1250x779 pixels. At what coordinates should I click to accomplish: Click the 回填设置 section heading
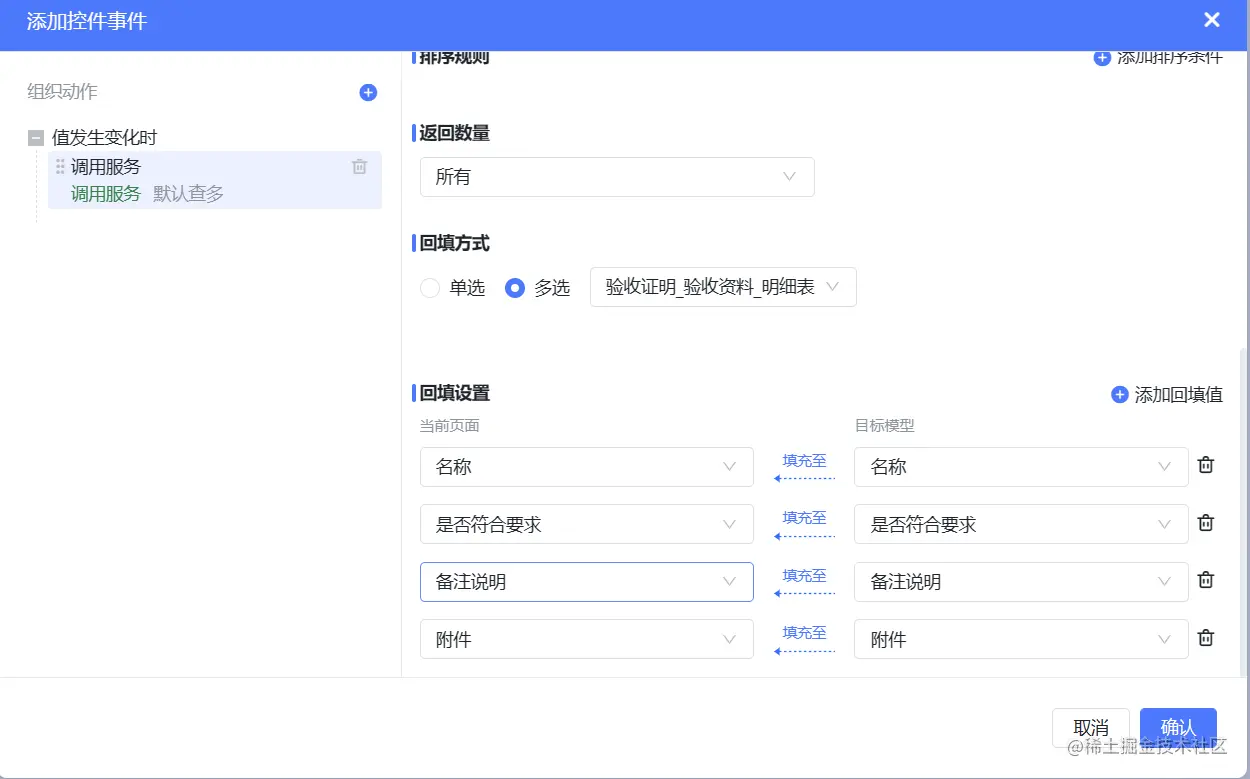455,393
